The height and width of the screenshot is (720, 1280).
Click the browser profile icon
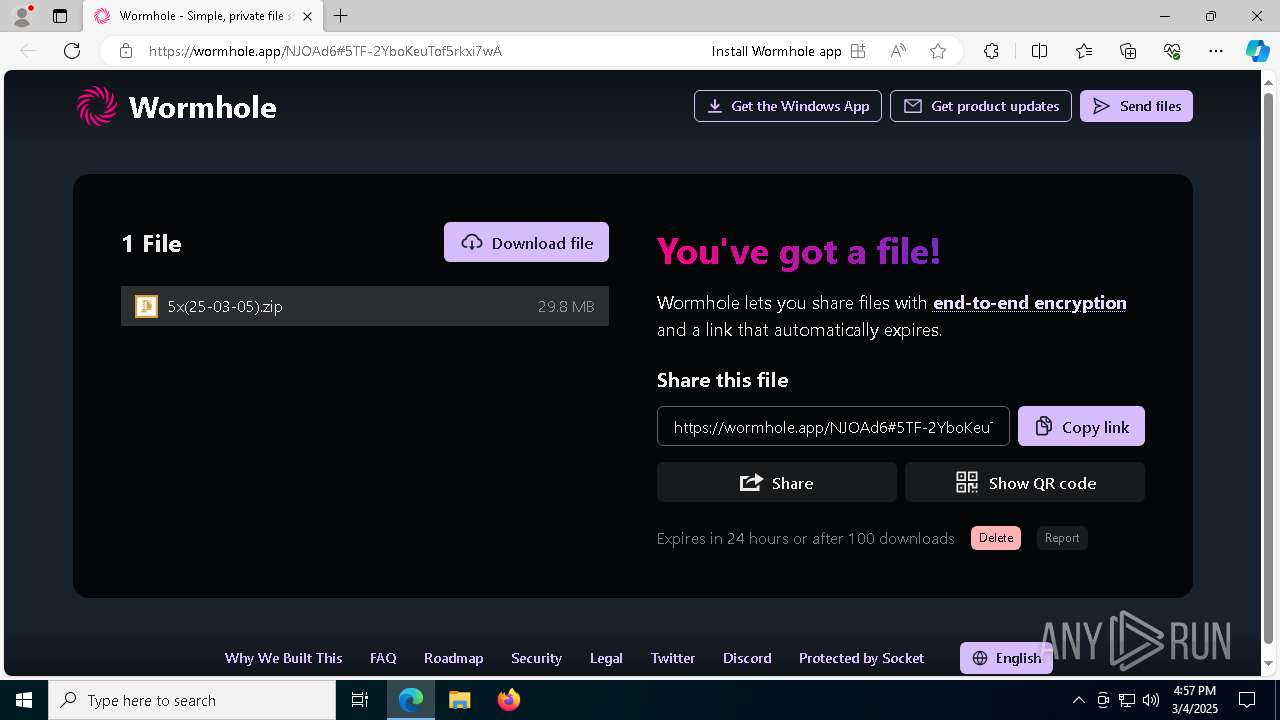pos(22,16)
